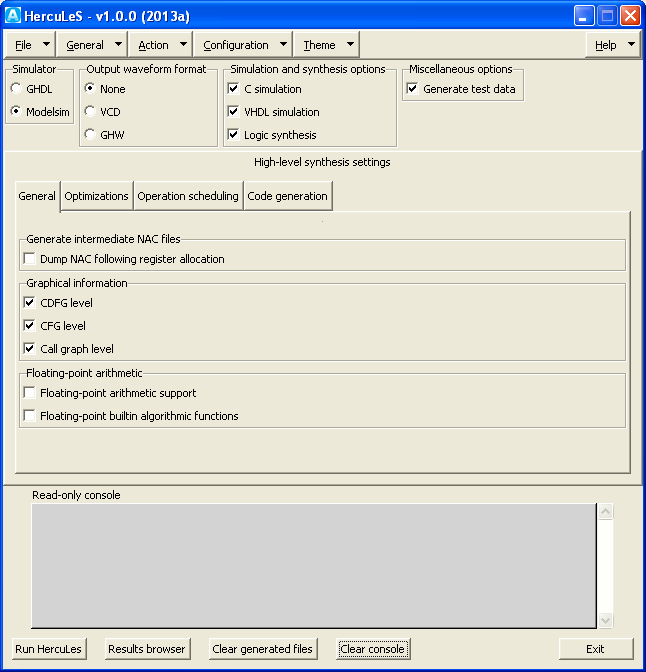The height and width of the screenshot is (672, 646).
Task: Expand the File dropdown arrow
Action: click(46, 44)
